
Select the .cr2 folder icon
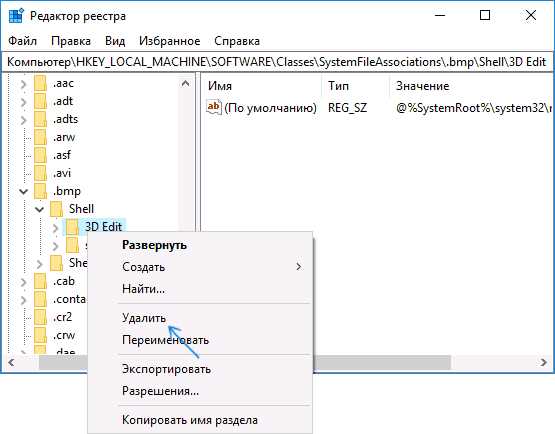[40, 318]
